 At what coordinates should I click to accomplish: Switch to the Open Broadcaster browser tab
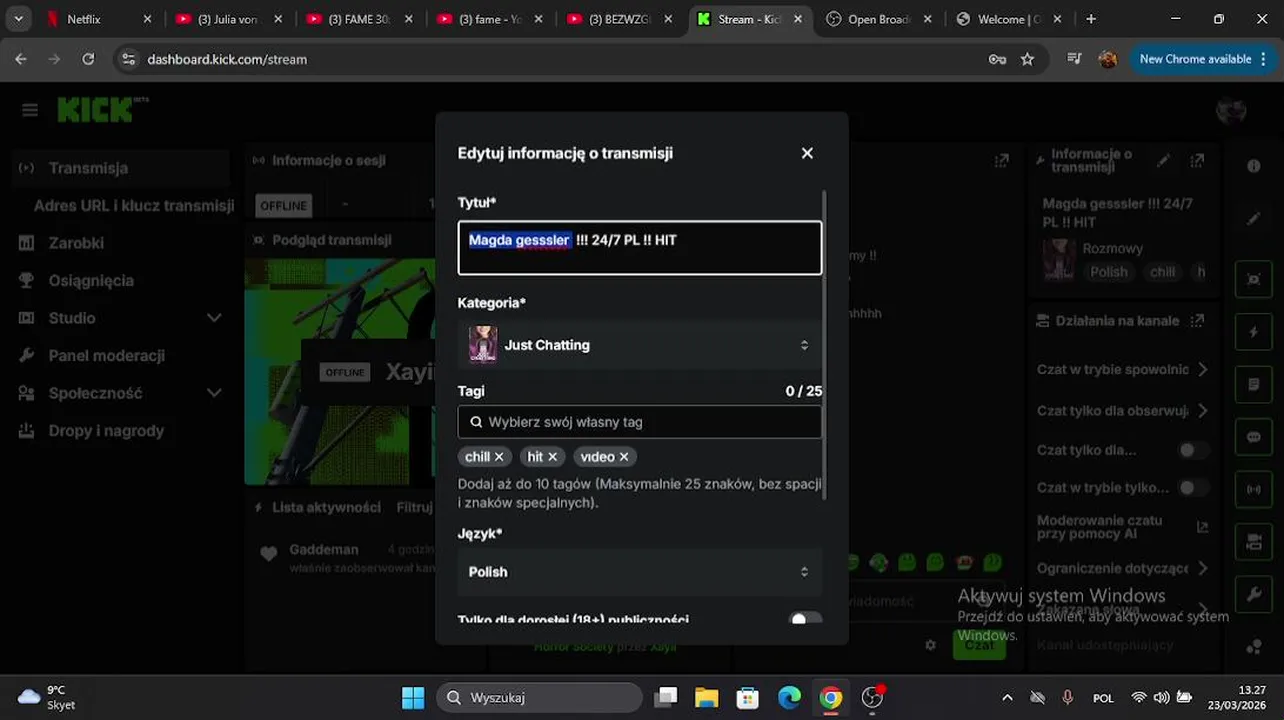click(880, 19)
